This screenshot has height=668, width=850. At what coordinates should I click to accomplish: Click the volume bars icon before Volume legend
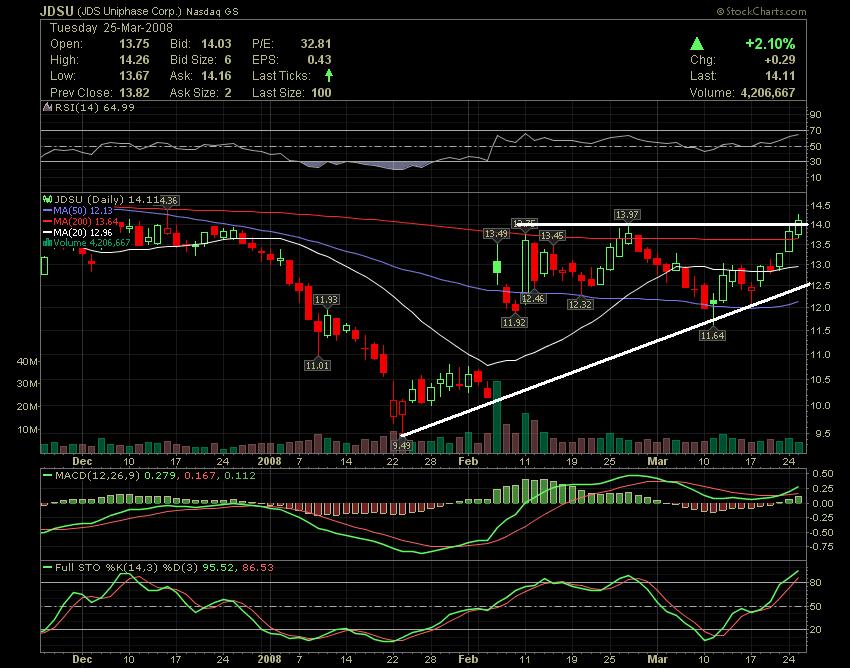coord(47,243)
